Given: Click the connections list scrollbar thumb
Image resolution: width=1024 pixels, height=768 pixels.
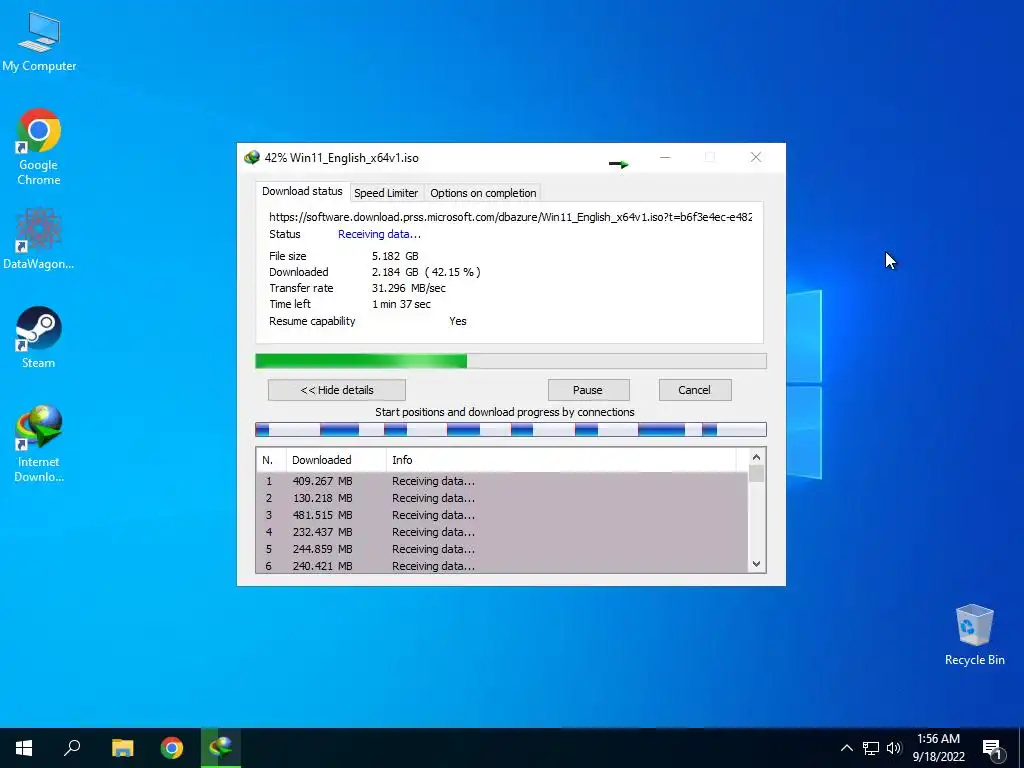Looking at the screenshot, I should [x=756, y=473].
